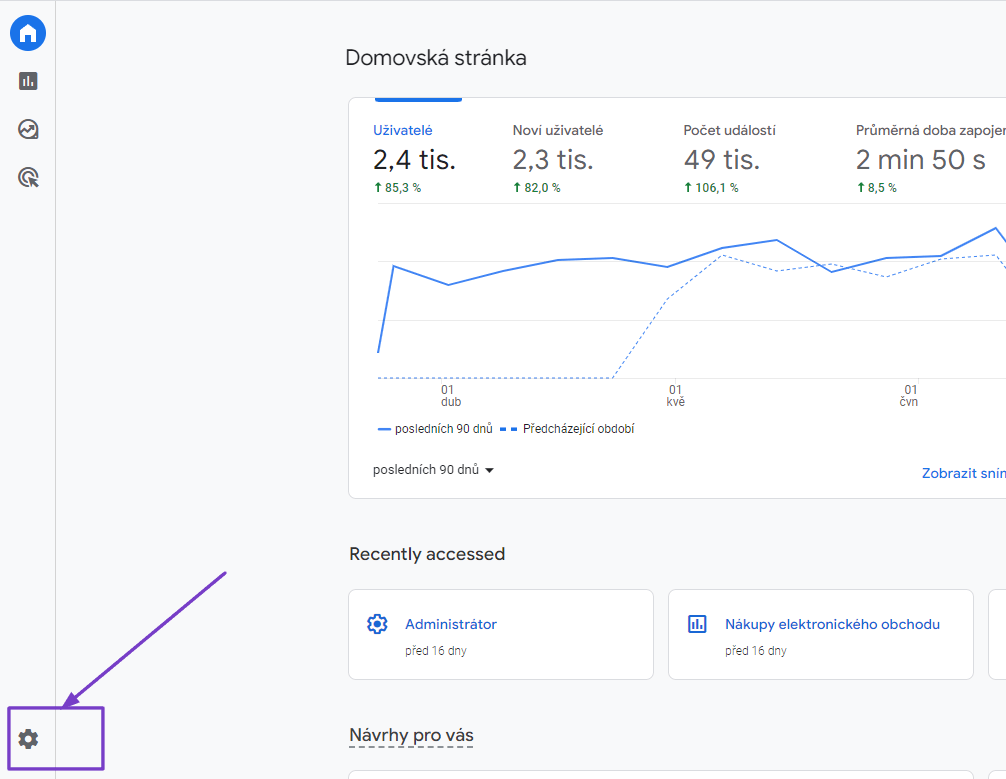This screenshot has width=1006, height=779.
Task: Click the Recently accessed heading
Action: [x=427, y=554]
